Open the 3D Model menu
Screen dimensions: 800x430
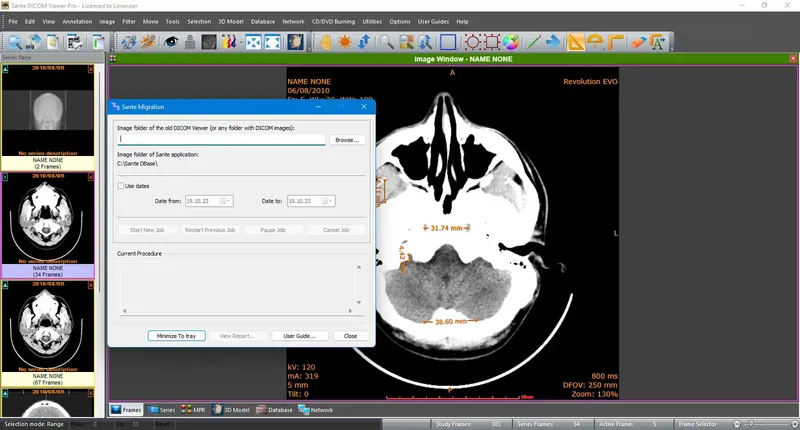click(x=229, y=21)
